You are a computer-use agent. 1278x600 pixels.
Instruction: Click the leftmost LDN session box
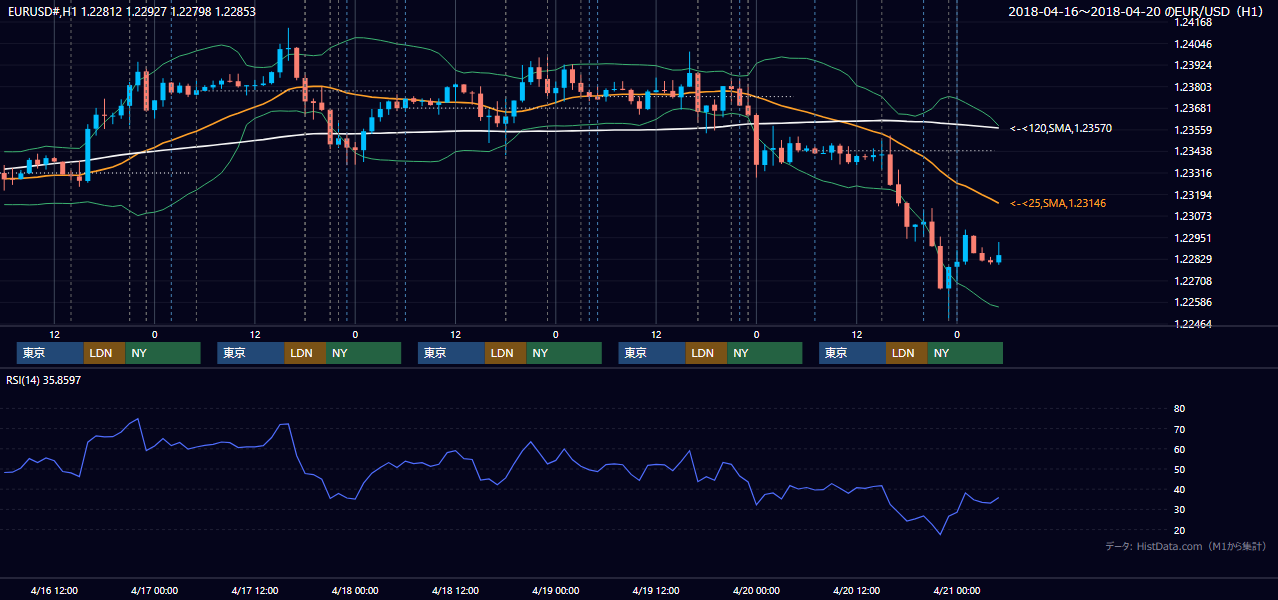click(104, 353)
